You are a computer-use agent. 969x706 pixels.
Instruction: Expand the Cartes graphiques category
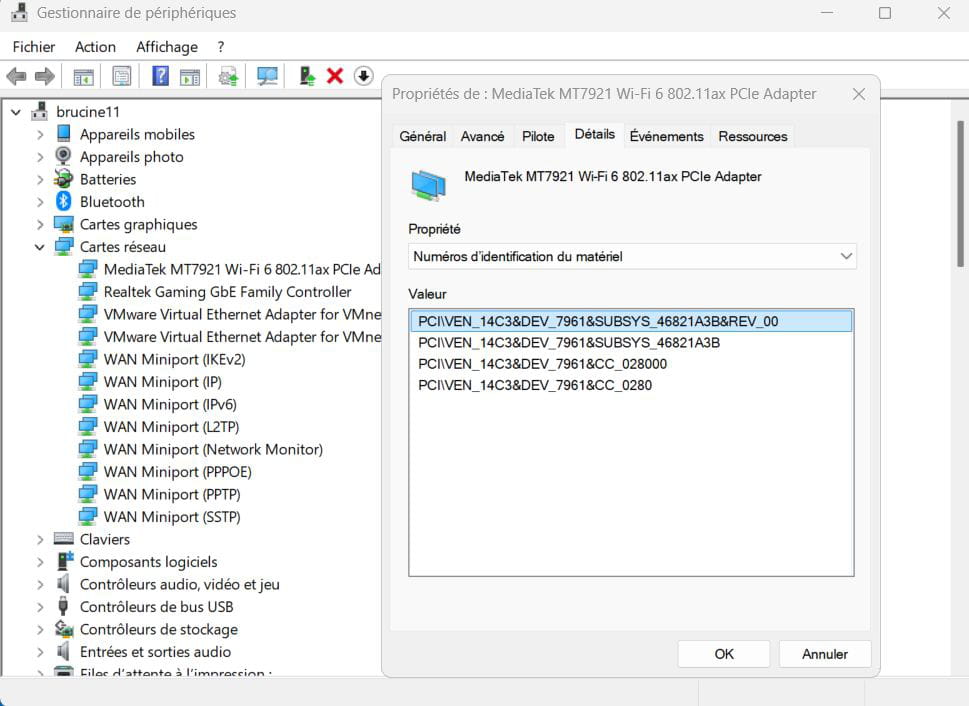[x=40, y=224]
